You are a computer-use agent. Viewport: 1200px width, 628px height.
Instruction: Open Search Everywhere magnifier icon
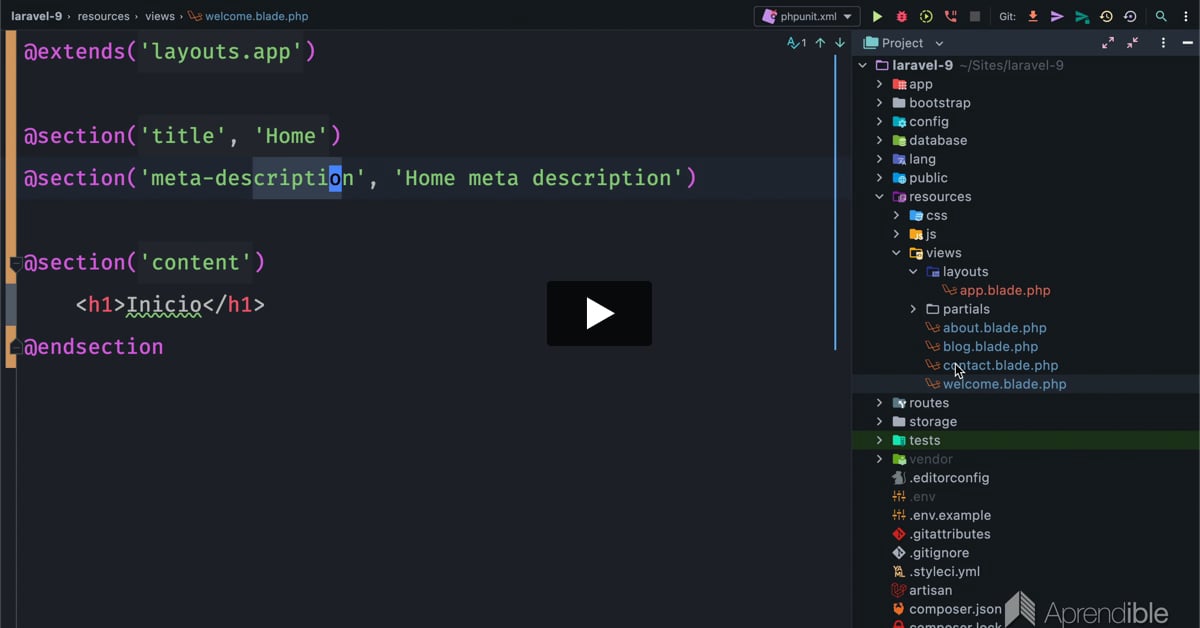[x=1161, y=16]
